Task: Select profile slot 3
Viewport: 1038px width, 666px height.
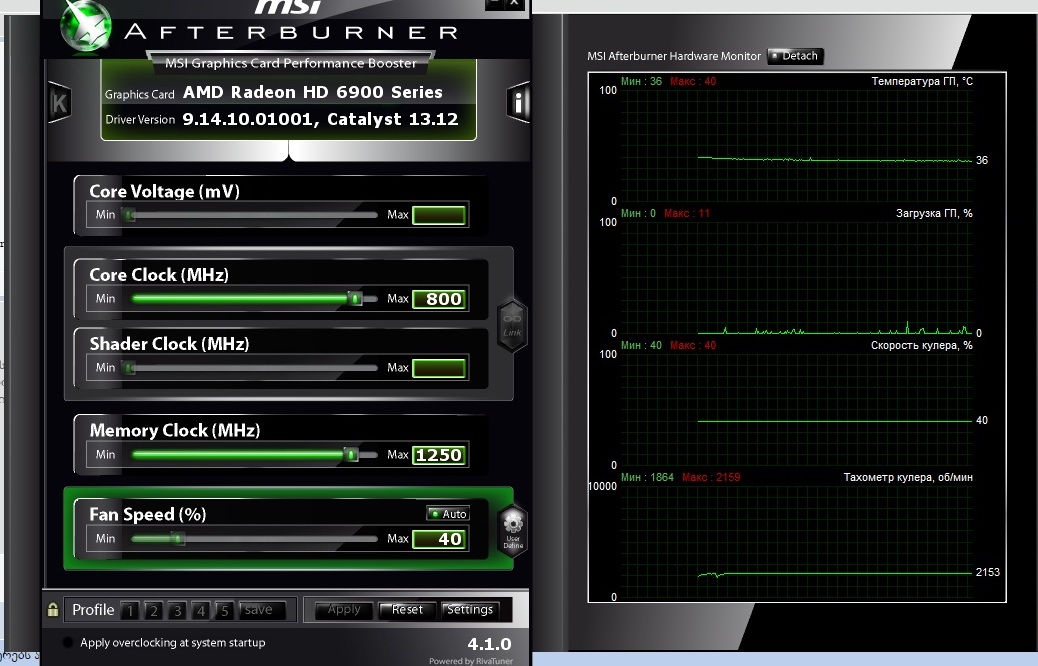Action: 177,610
